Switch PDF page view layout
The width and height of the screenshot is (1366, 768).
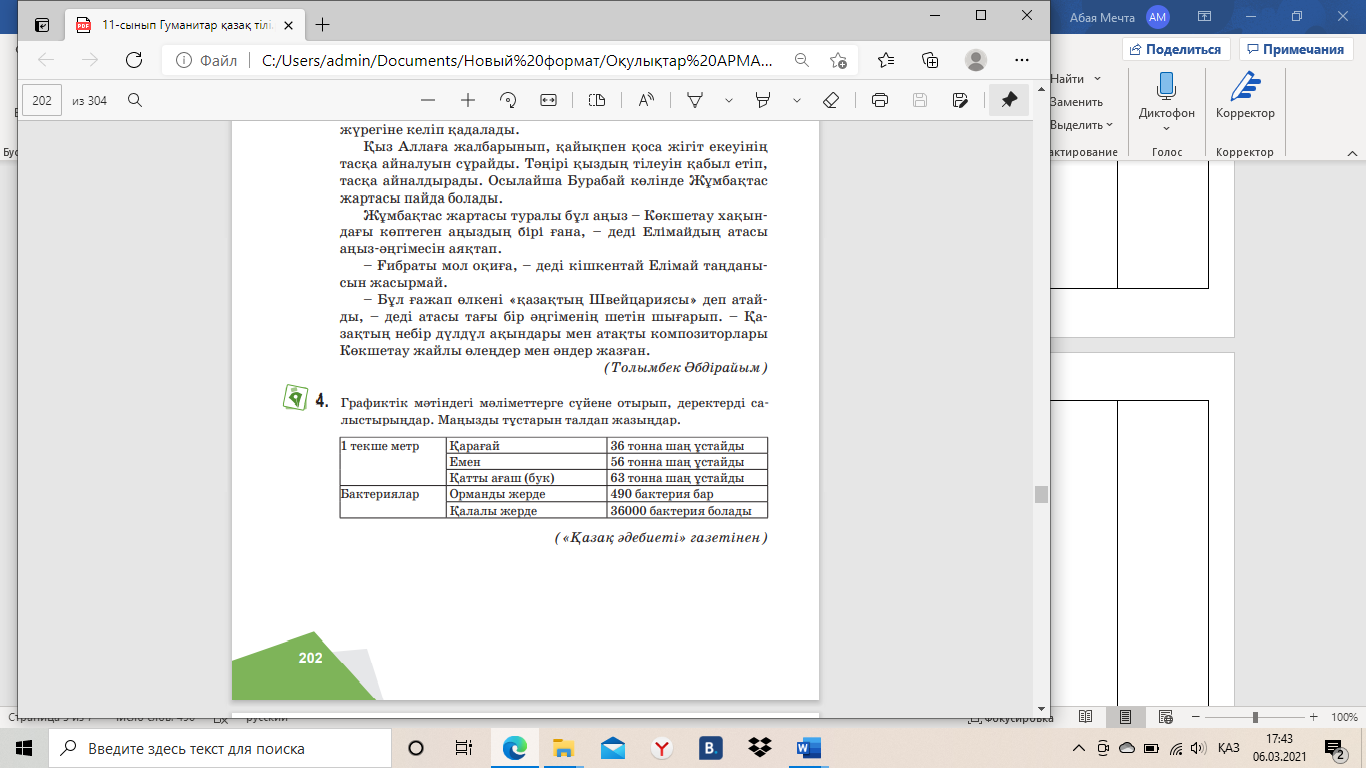coord(597,100)
